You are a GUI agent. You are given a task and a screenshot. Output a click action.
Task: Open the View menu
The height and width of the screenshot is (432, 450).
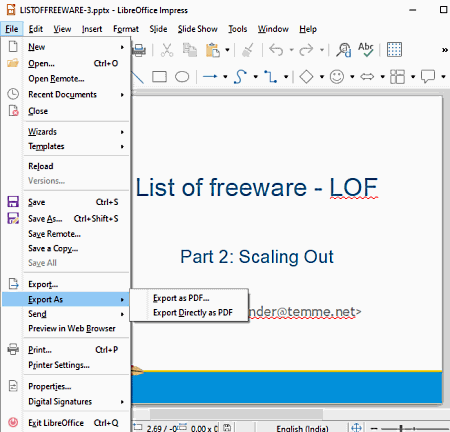(x=62, y=29)
